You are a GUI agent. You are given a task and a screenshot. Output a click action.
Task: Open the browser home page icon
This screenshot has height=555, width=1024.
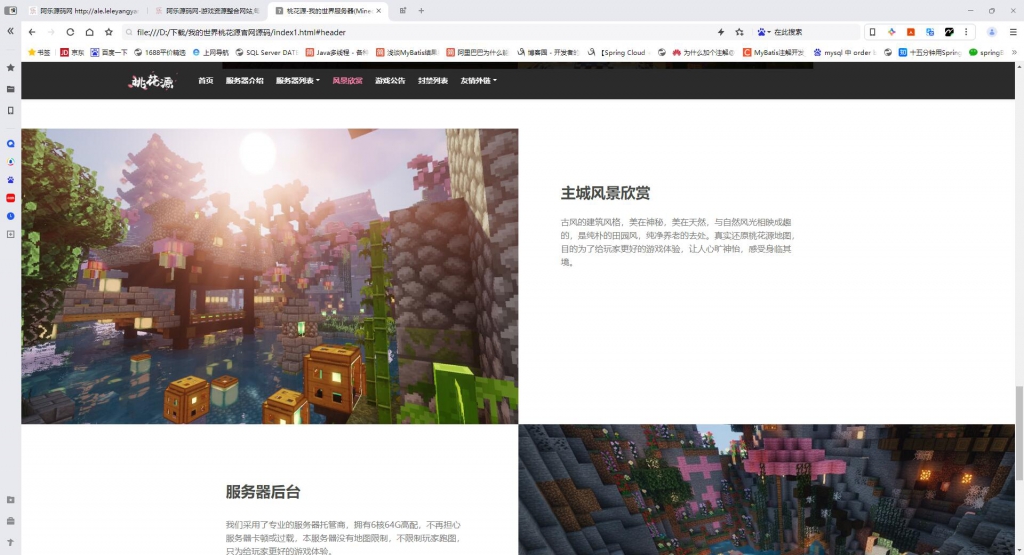click(x=89, y=32)
